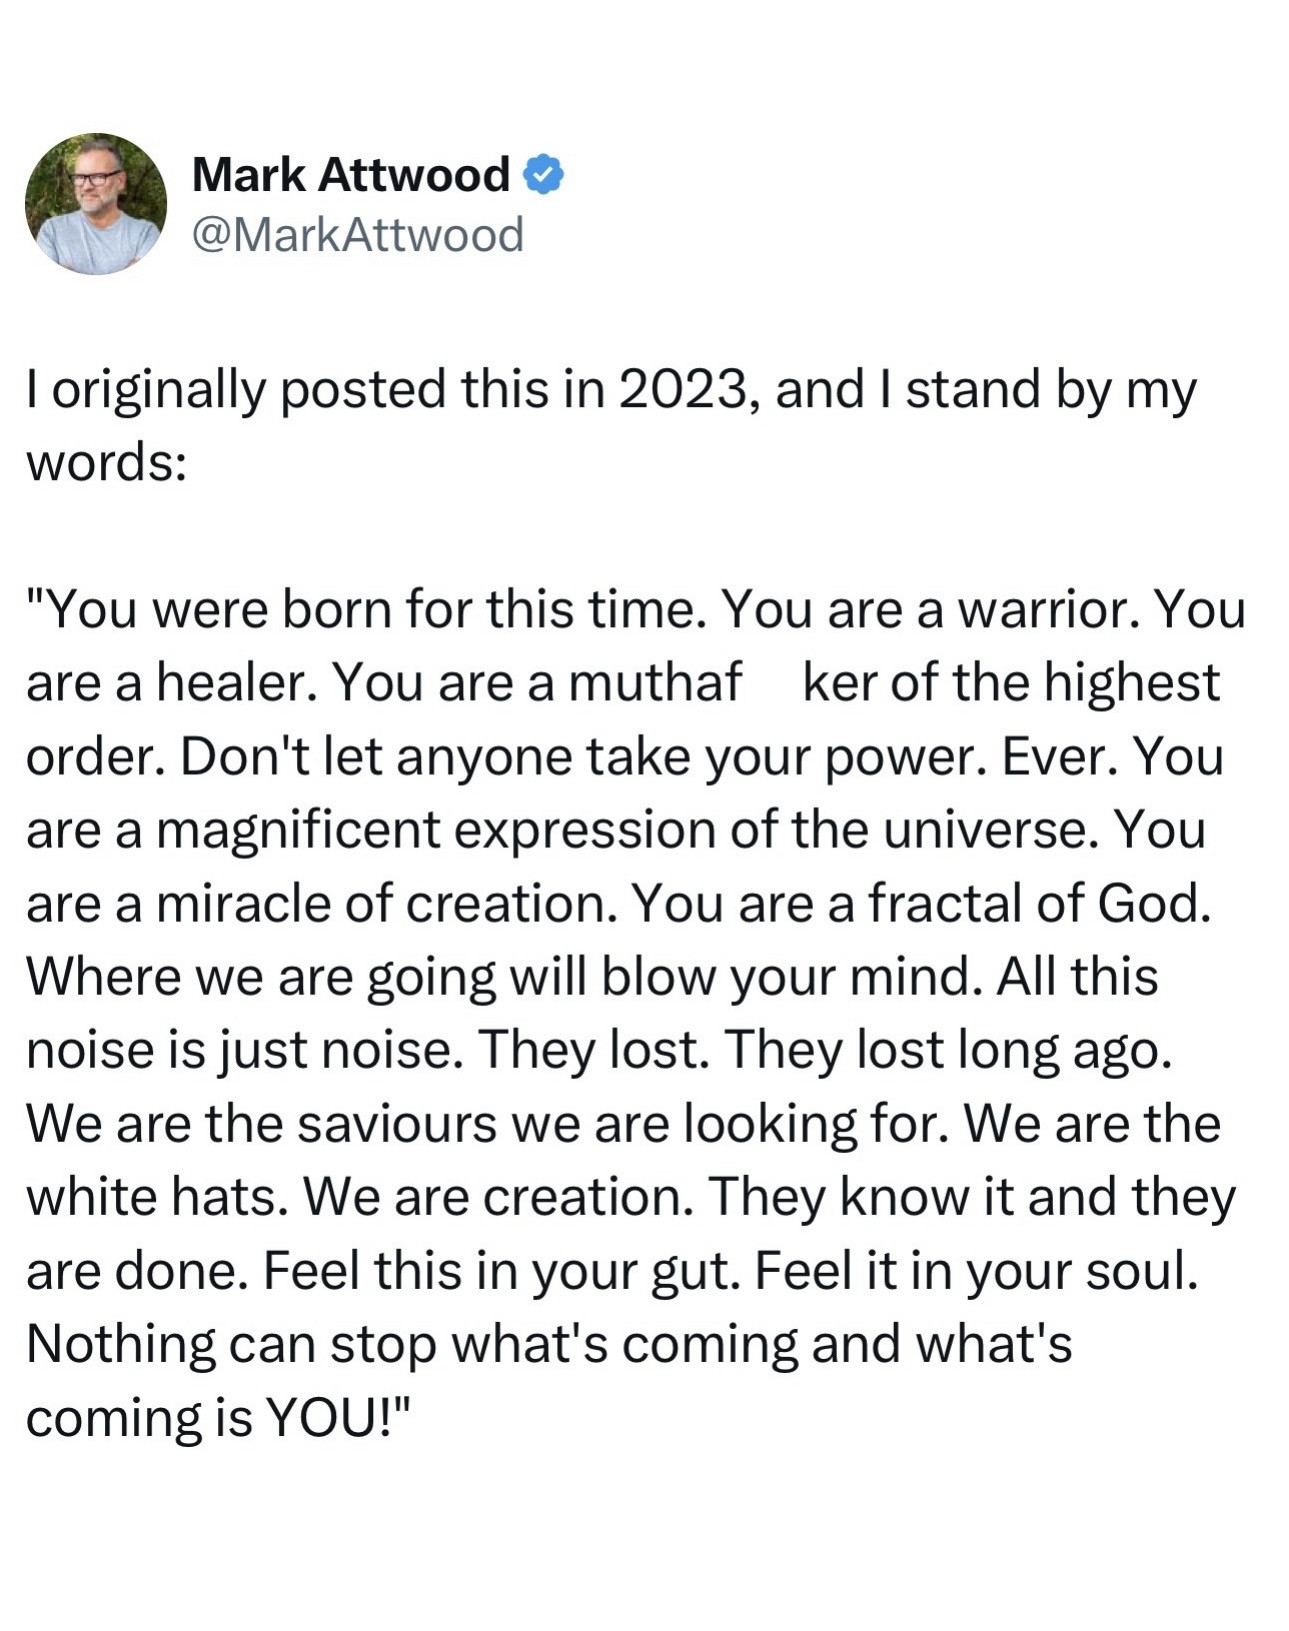Click the phrase "white hats"
This screenshot has width=1289, height=1631.
[x=150, y=1197]
